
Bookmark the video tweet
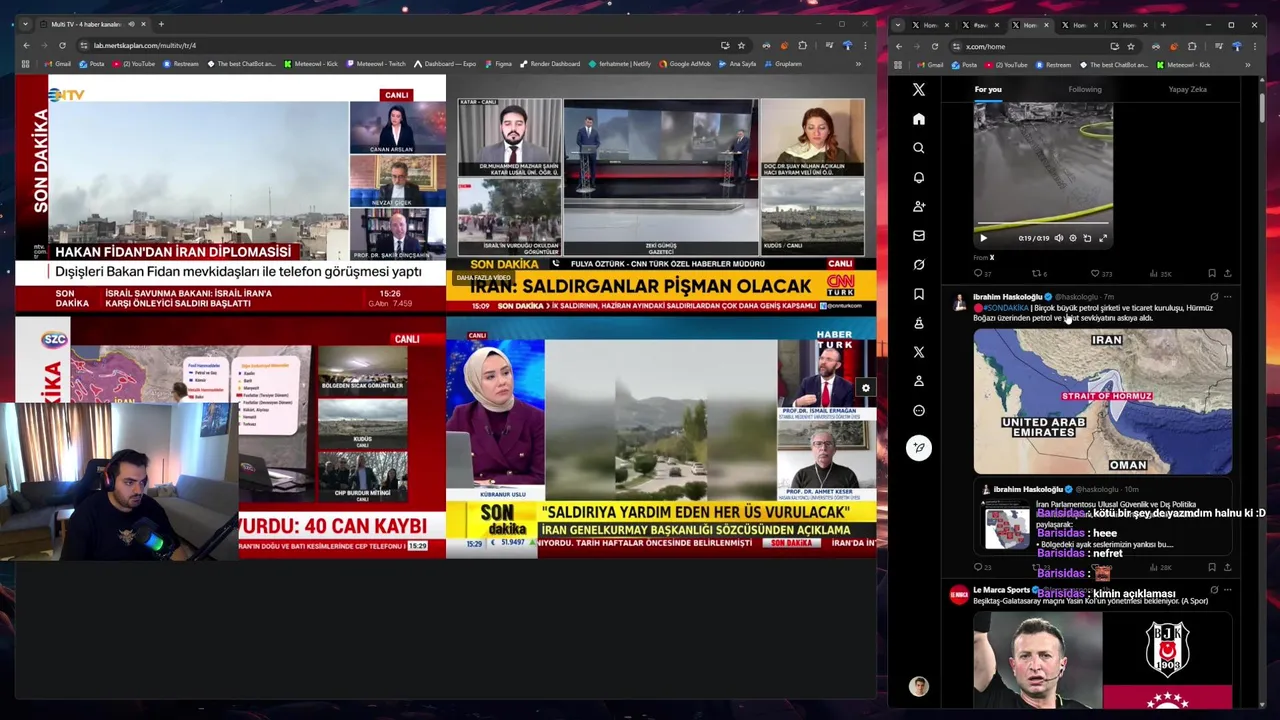(1212, 273)
